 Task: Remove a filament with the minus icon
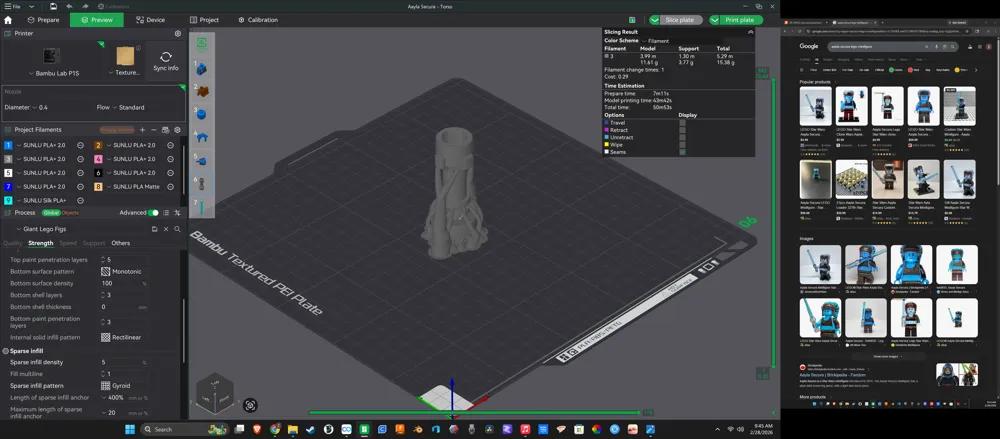point(154,130)
